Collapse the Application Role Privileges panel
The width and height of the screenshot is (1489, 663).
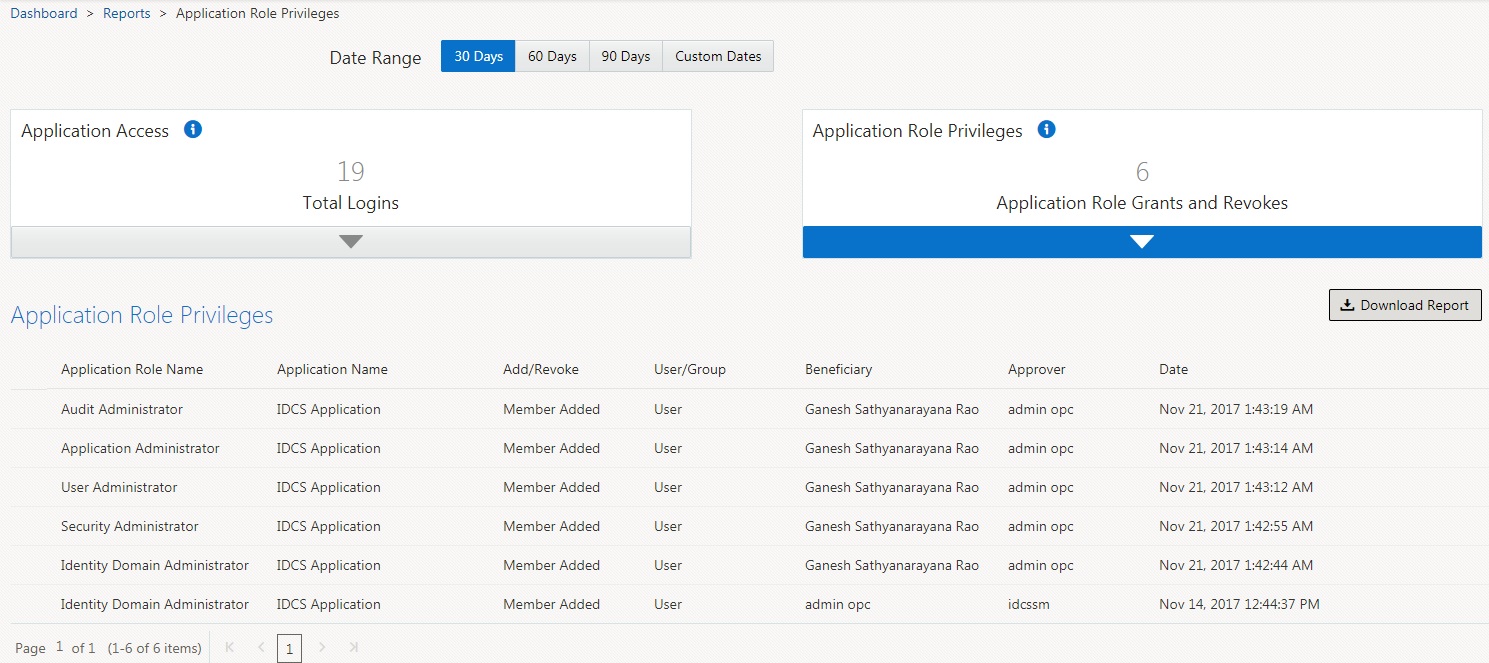[1142, 241]
